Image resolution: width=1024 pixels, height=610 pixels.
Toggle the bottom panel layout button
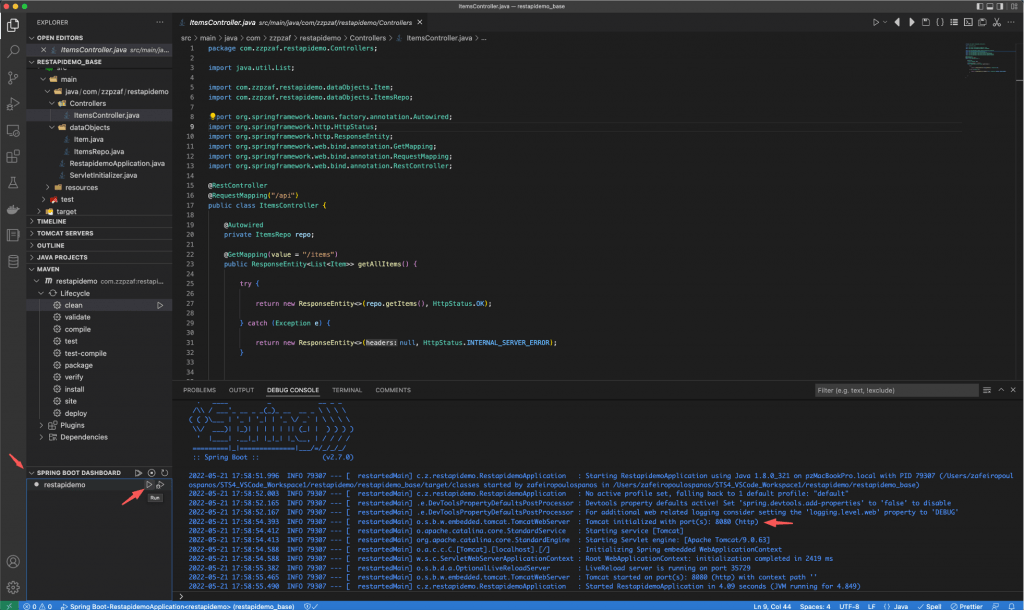[x=990, y=6]
